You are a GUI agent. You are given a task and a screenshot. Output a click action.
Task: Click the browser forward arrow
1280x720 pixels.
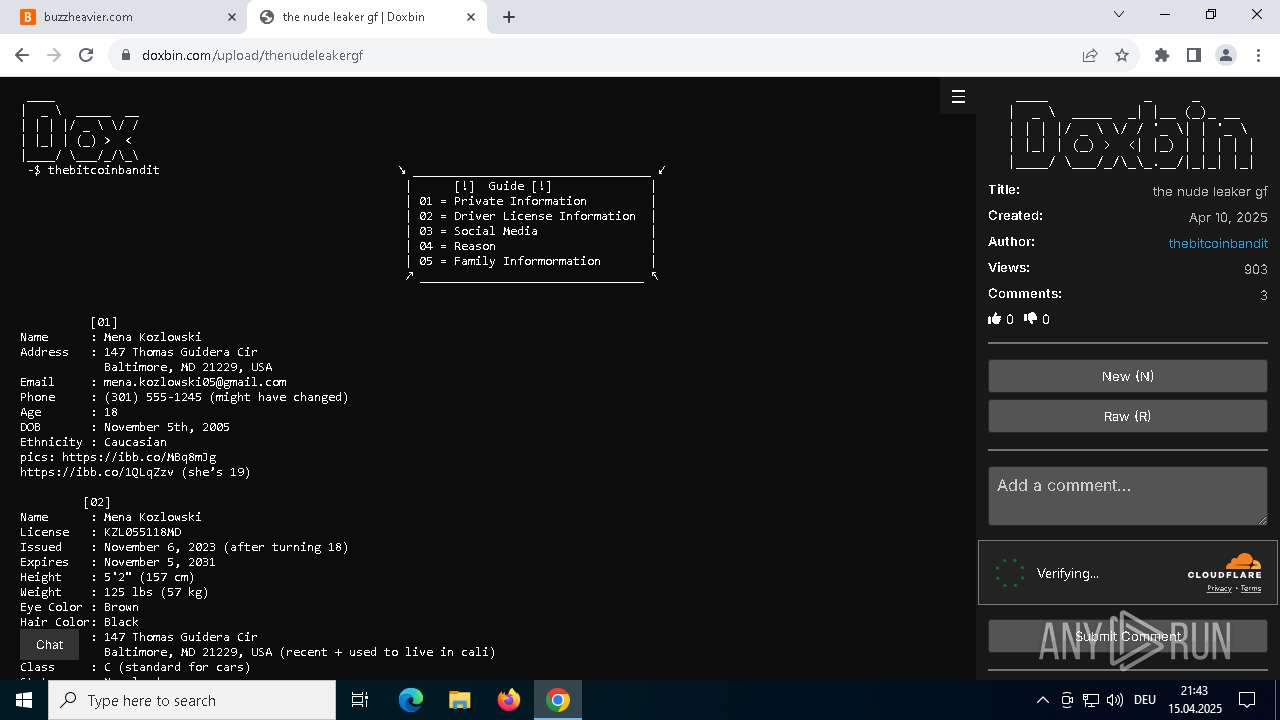(54, 55)
